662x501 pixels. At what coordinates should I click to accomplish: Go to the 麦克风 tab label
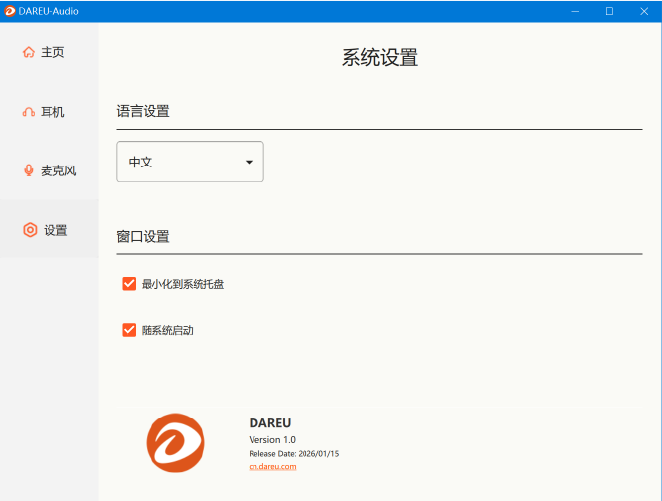point(58,171)
